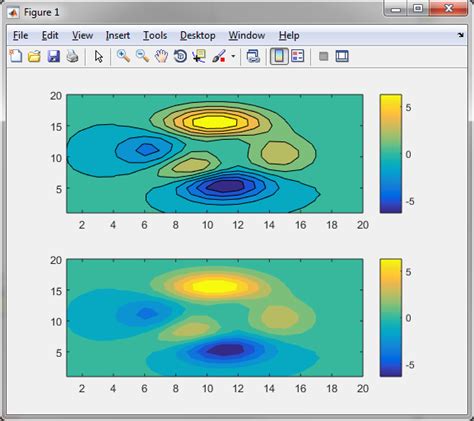474x421 pixels.
Task: Minimize the Figure 1 window
Action: click(x=396, y=9)
